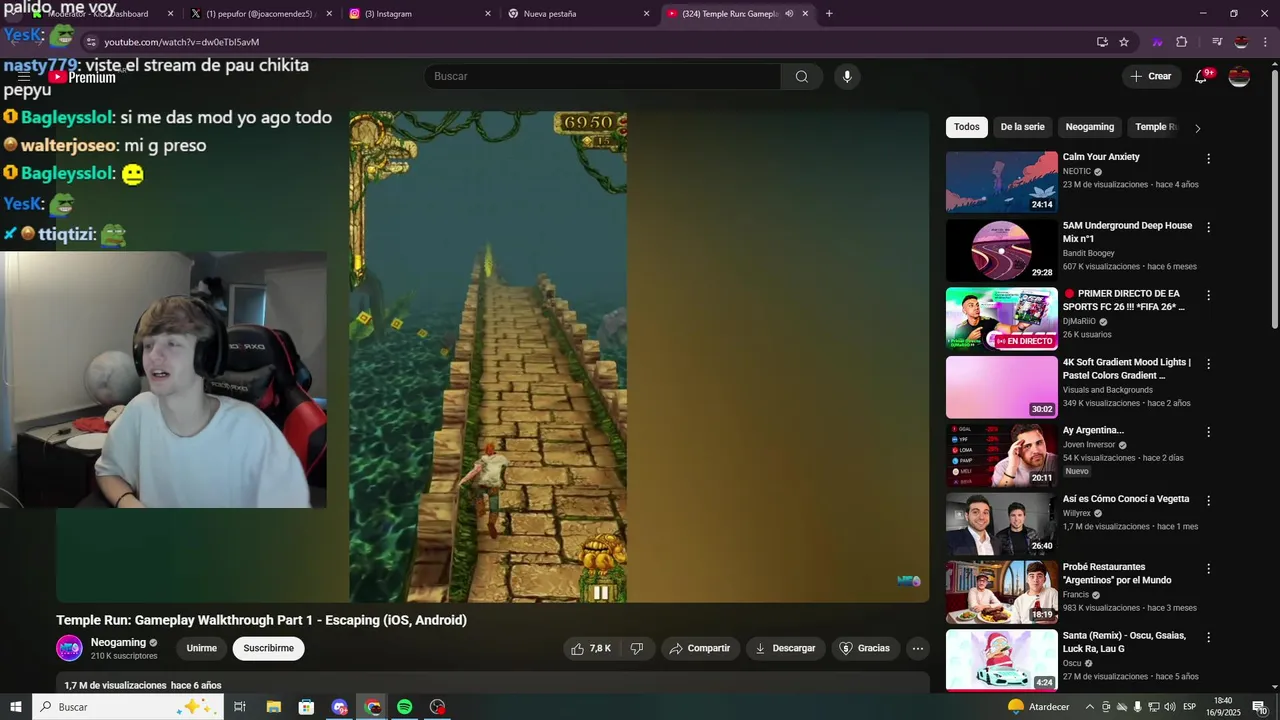Open 4K Soft Gradient Mood Lights thumbnail
This screenshot has height=720, width=1280.
(x=1001, y=387)
